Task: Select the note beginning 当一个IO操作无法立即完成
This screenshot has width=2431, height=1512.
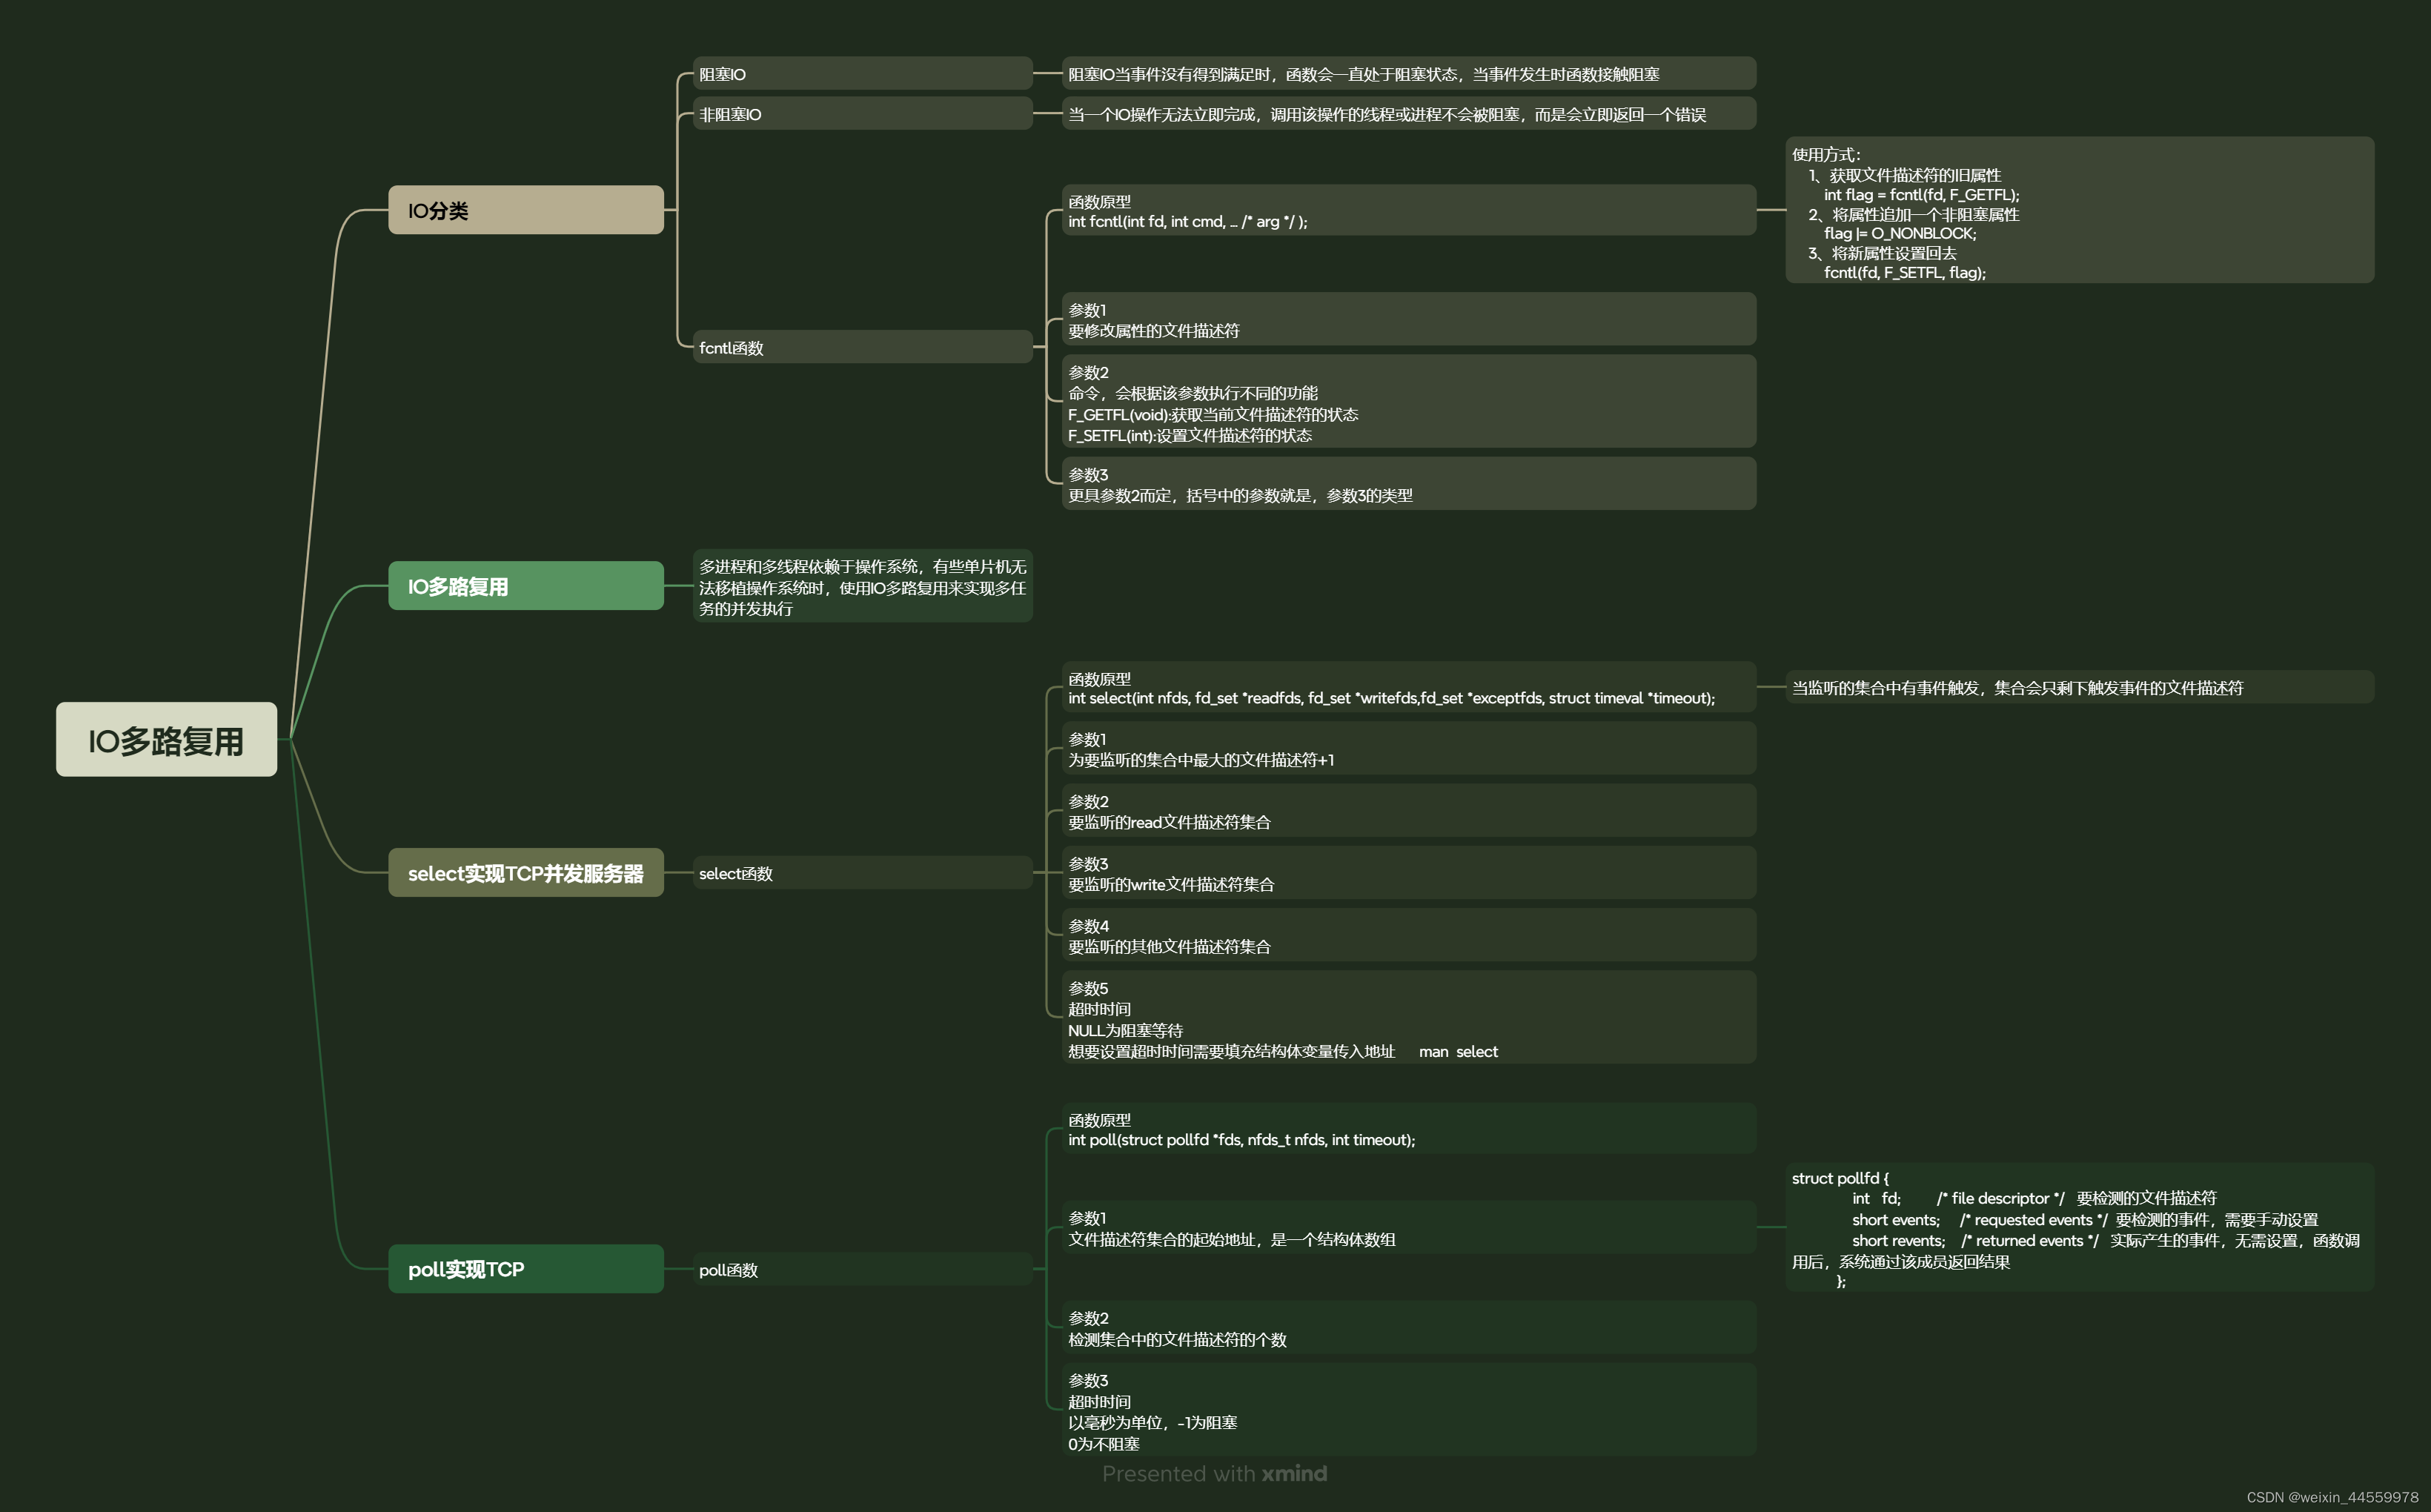Action: point(1409,114)
